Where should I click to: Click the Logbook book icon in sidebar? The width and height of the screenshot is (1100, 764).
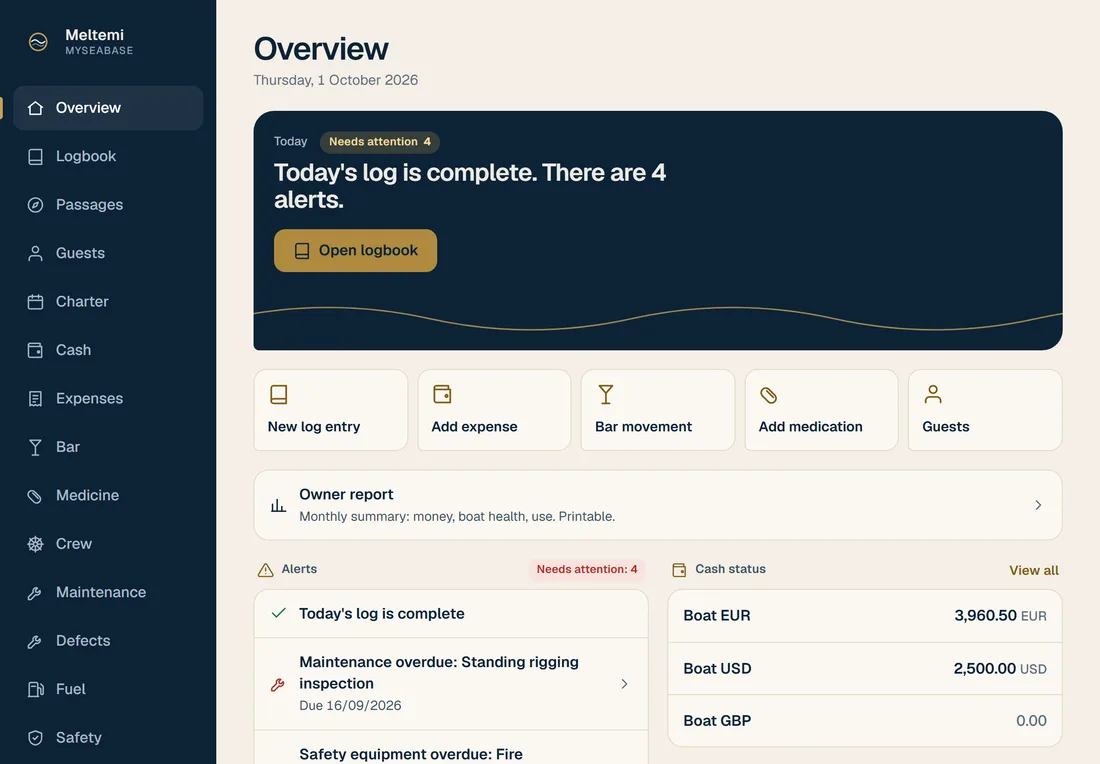(35, 156)
